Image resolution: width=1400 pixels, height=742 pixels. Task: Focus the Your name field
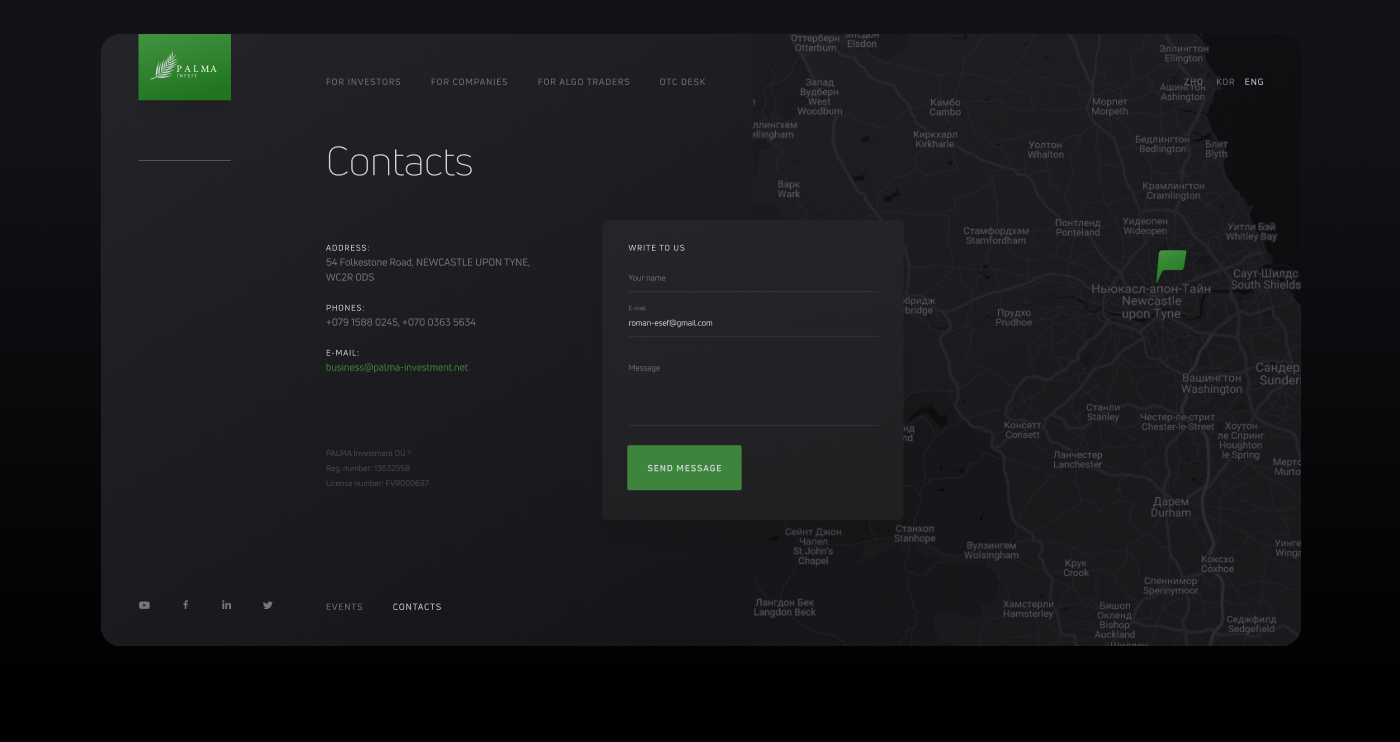tap(753, 279)
